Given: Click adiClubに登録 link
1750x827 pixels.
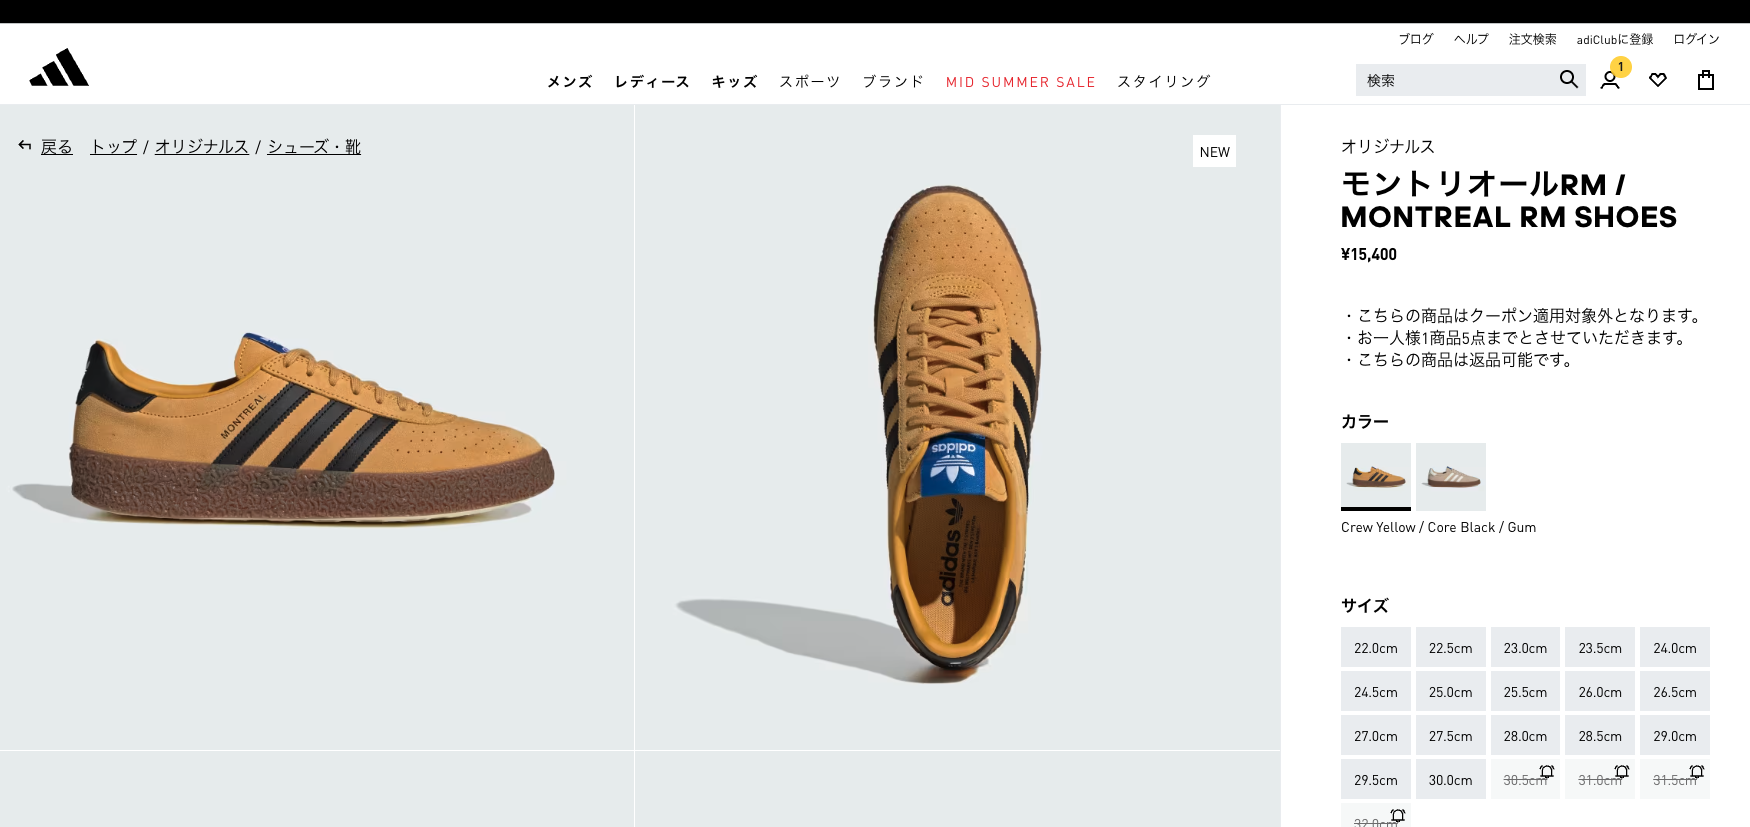Looking at the screenshot, I should (x=1615, y=39).
